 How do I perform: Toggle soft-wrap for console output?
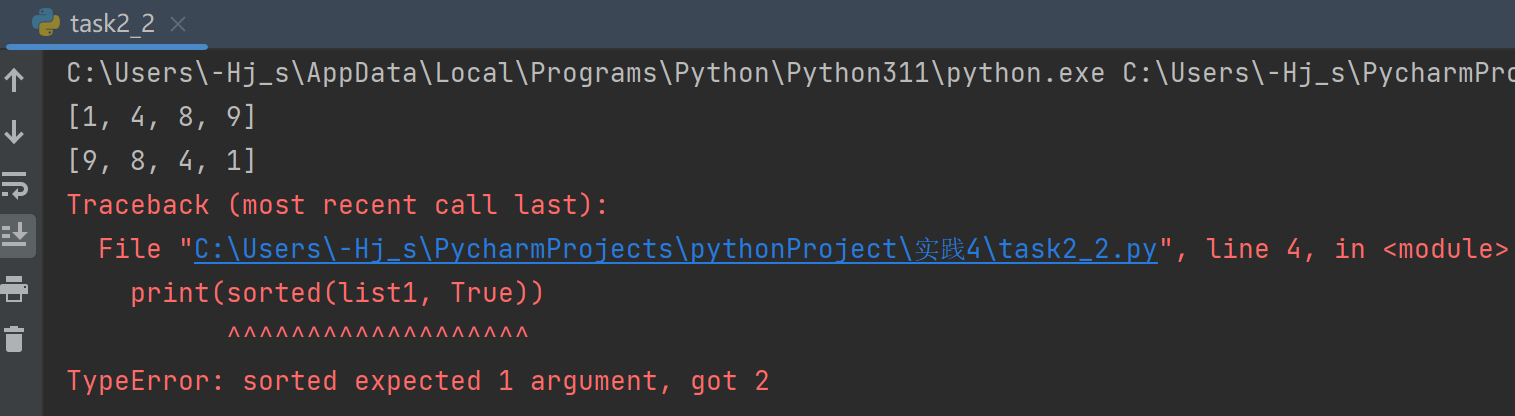pos(15,184)
